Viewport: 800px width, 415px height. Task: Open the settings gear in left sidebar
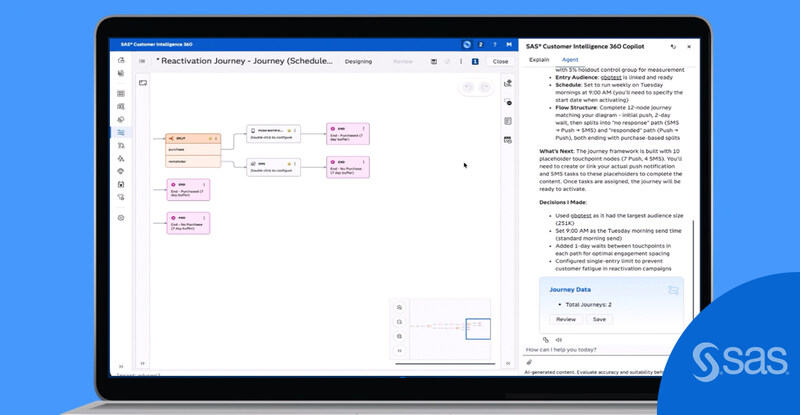point(120,217)
